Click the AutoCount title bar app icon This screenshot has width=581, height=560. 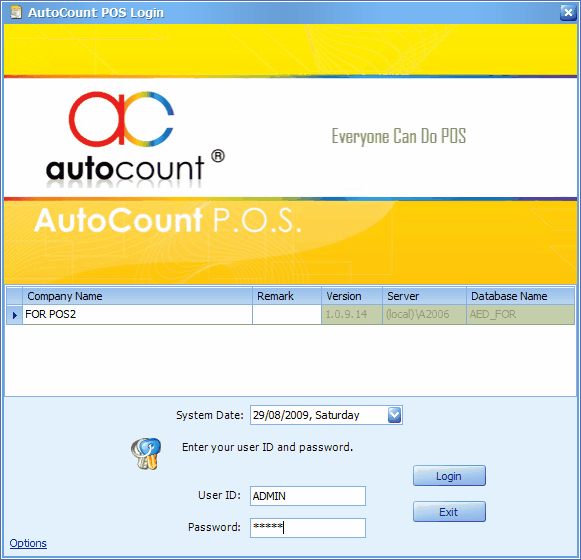click(x=16, y=12)
